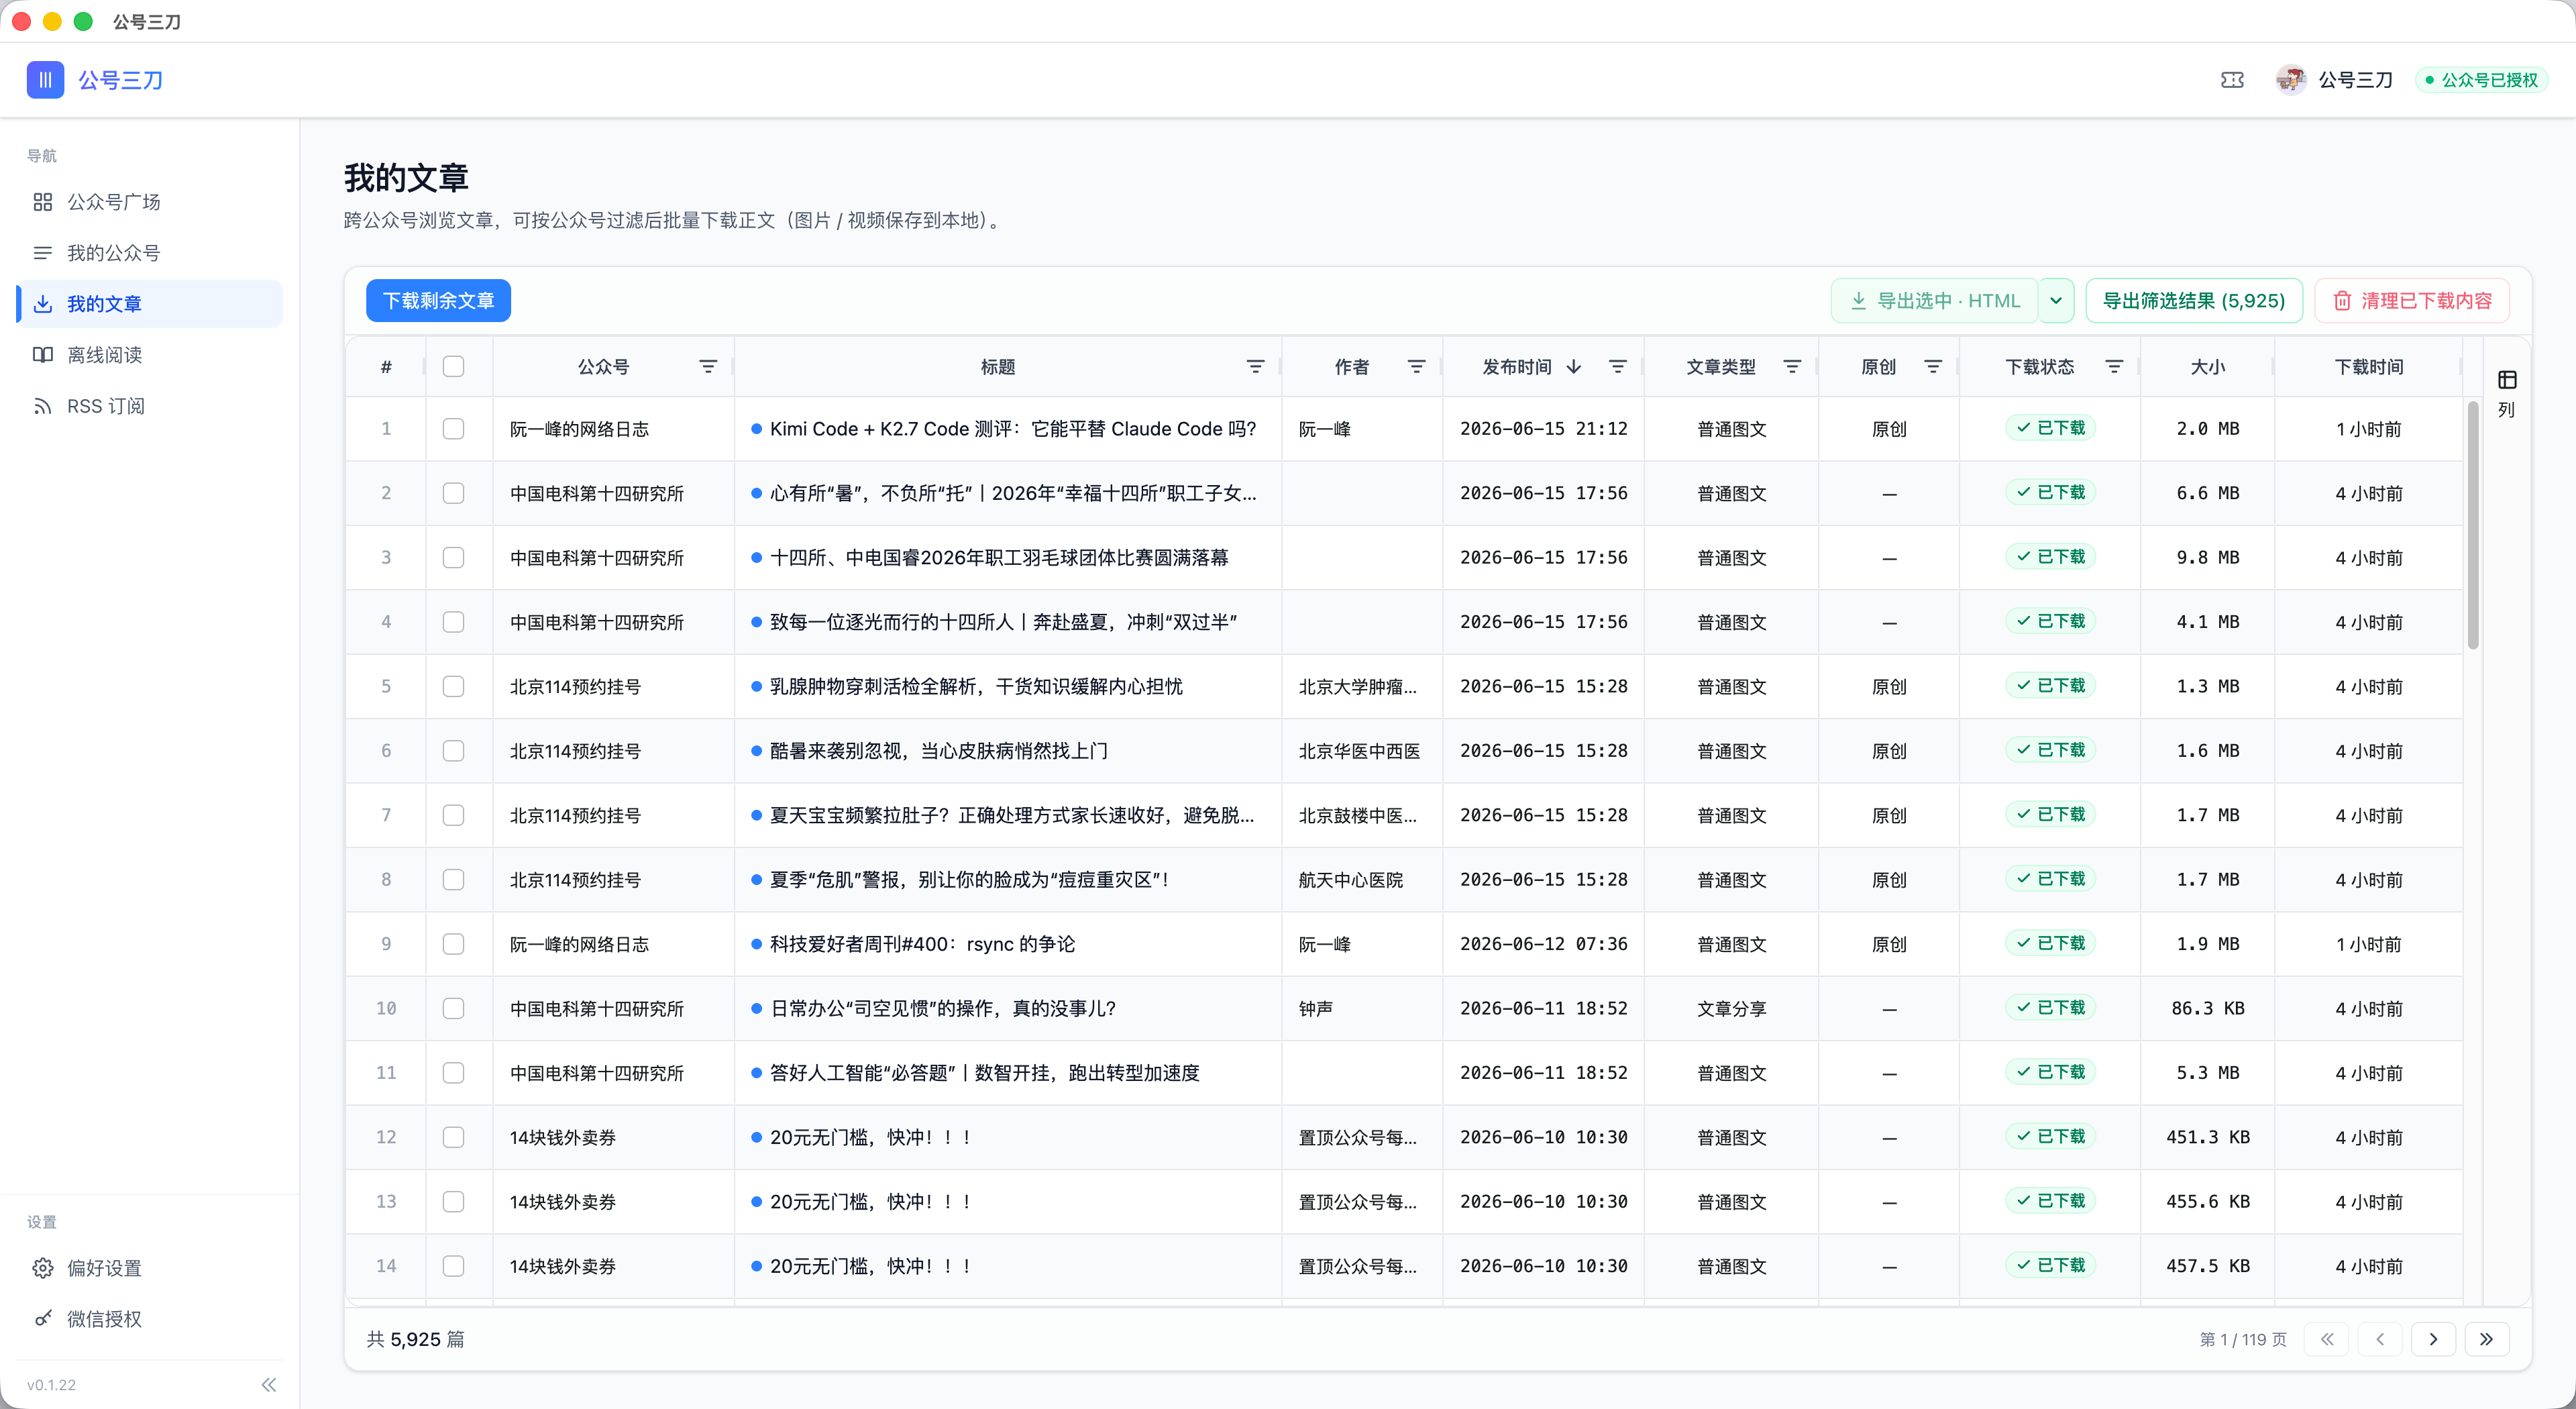Click 2026-06-12 07:36 publish time cell

click(1543, 944)
